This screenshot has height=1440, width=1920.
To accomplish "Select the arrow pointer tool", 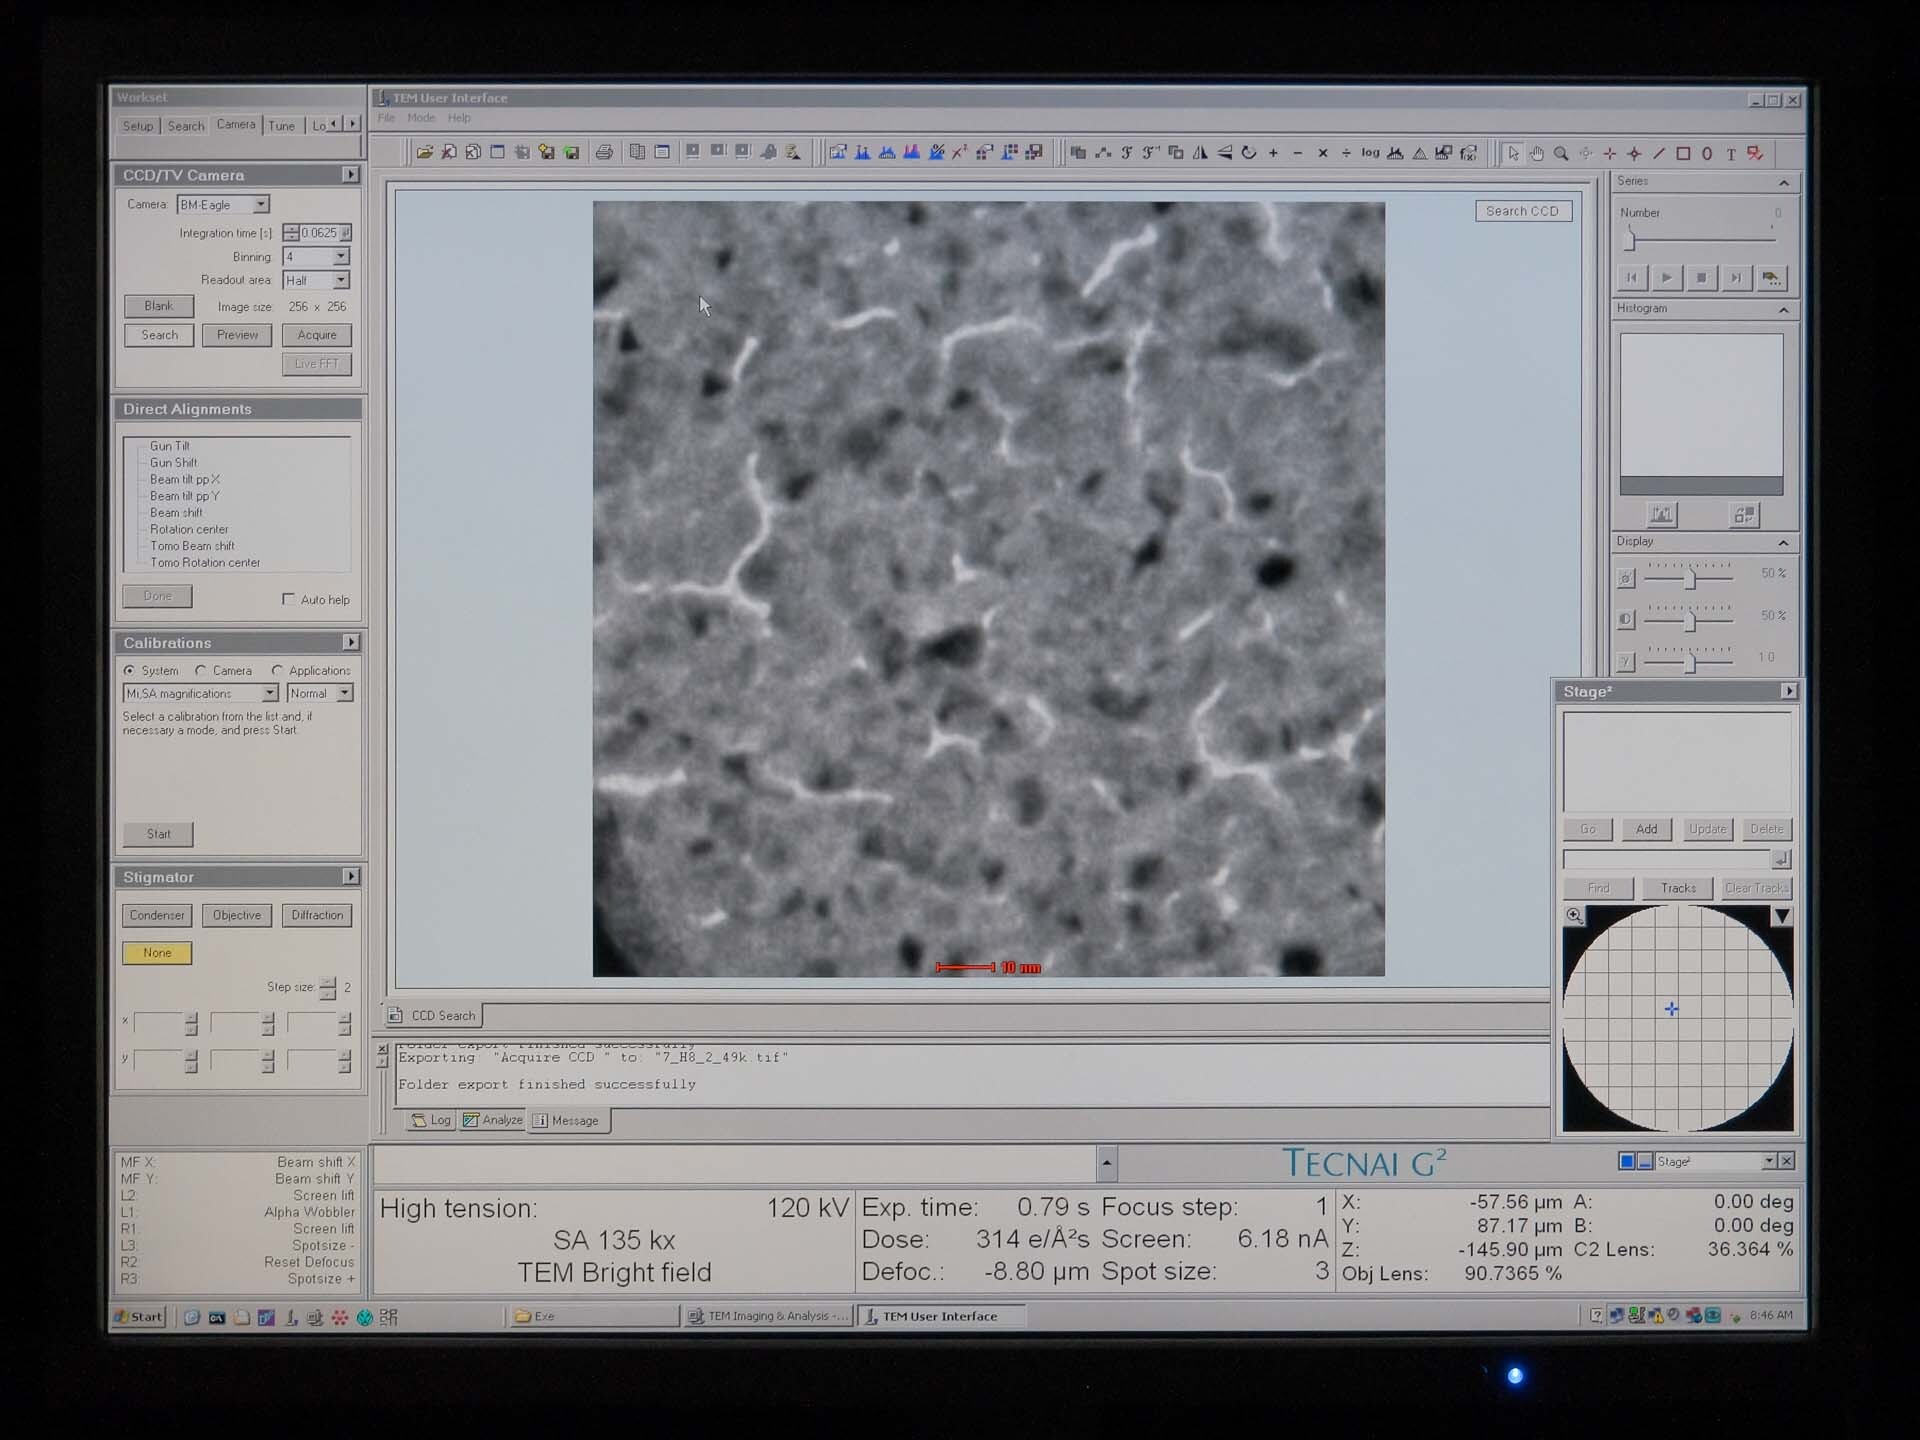I will (1513, 153).
